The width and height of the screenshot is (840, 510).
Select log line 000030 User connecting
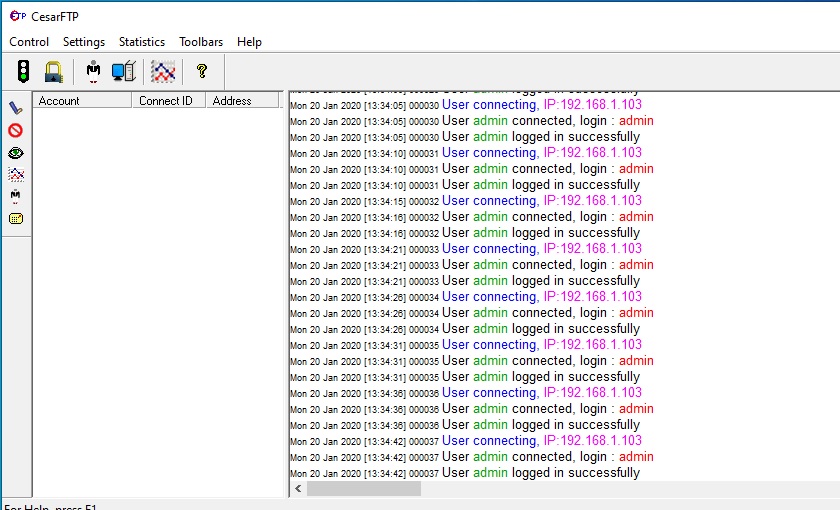click(466, 105)
